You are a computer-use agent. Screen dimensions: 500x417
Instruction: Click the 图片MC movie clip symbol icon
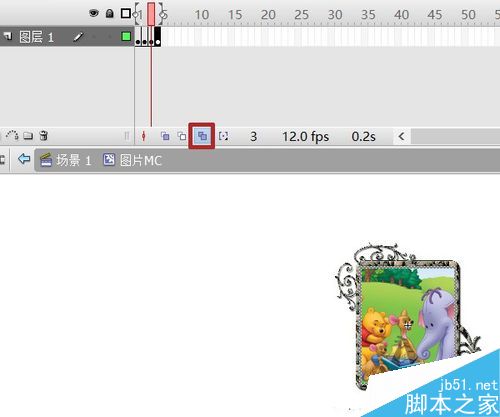pyautogui.click(x=109, y=160)
